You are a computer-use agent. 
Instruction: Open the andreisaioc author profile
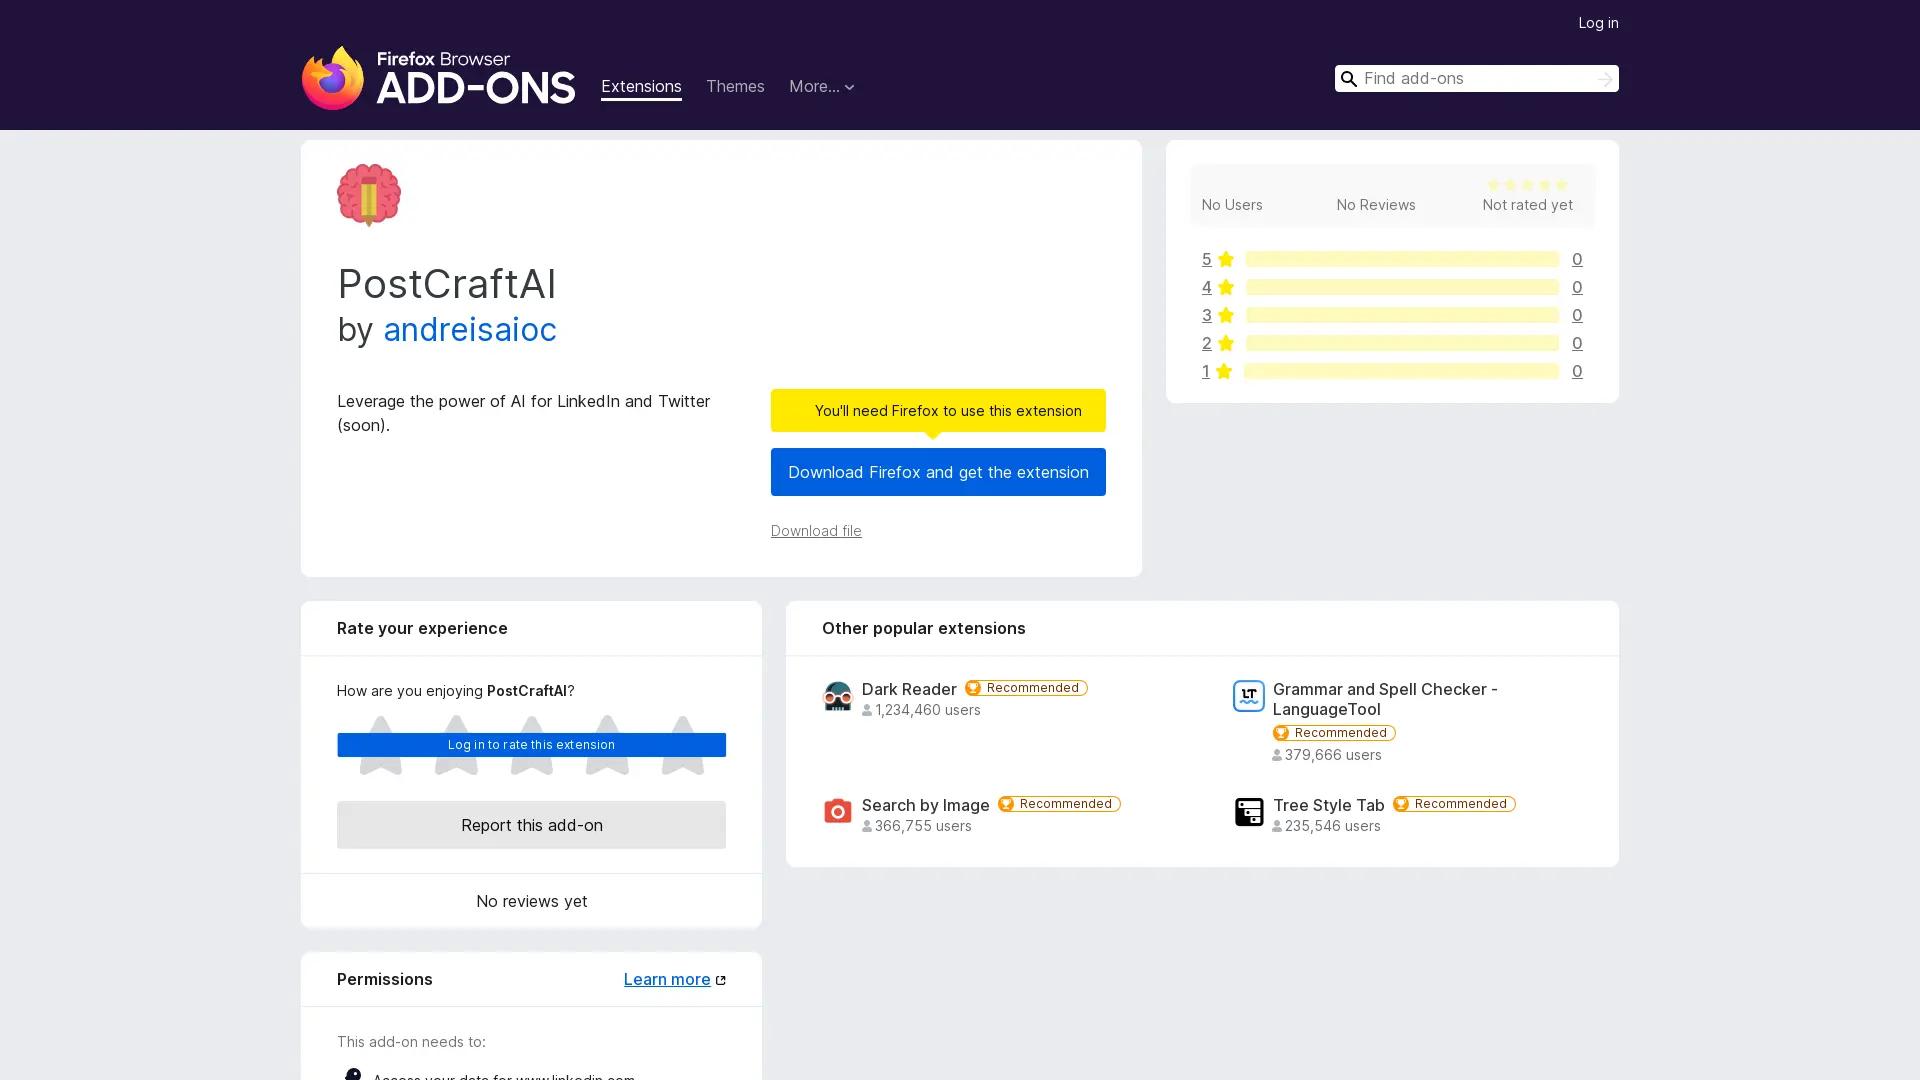470,330
